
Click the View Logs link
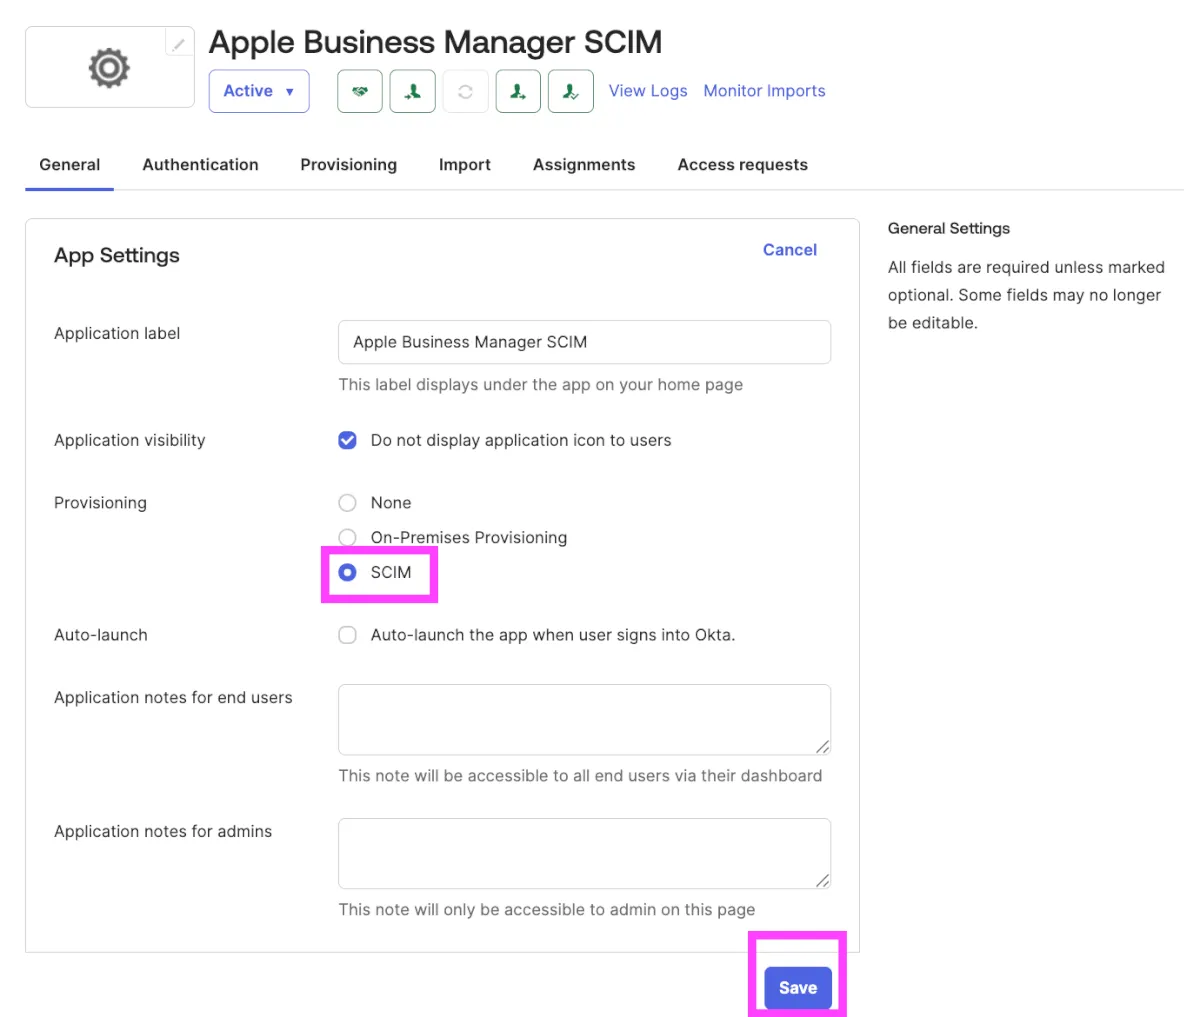(648, 91)
